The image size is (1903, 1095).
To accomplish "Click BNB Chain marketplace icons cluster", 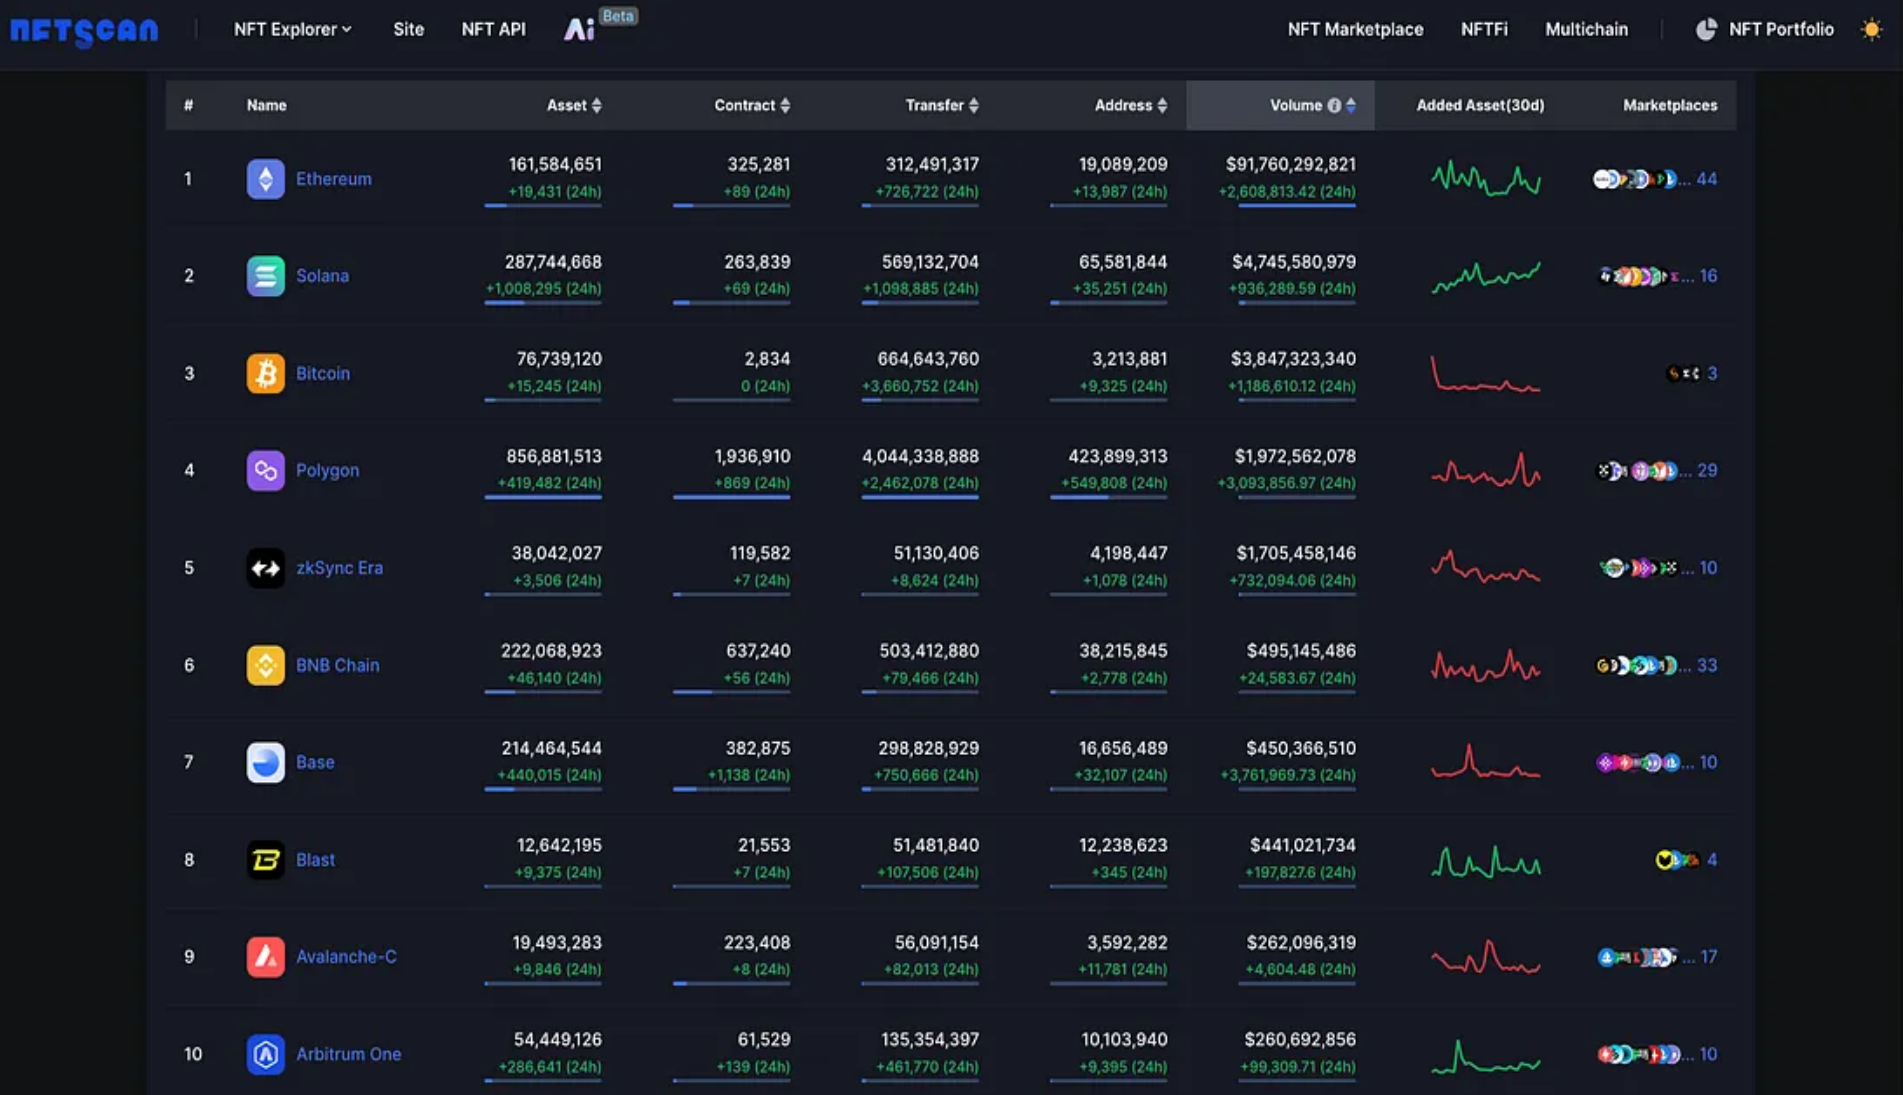I will click(1636, 665).
